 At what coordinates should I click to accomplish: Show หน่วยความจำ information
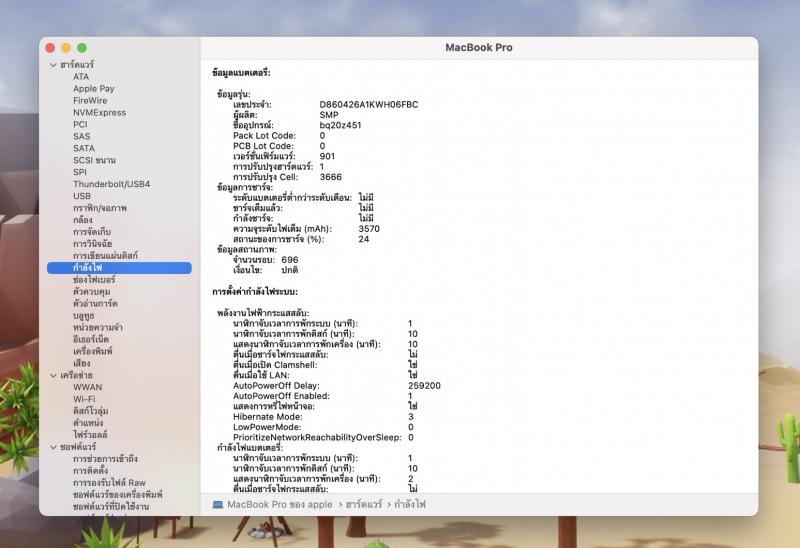tap(98, 328)
